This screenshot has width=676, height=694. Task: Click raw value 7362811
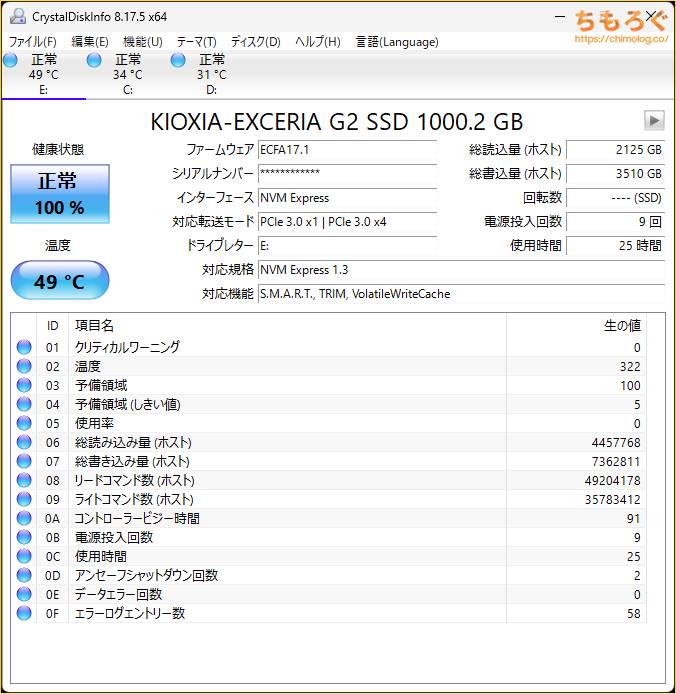coord(616,462)
